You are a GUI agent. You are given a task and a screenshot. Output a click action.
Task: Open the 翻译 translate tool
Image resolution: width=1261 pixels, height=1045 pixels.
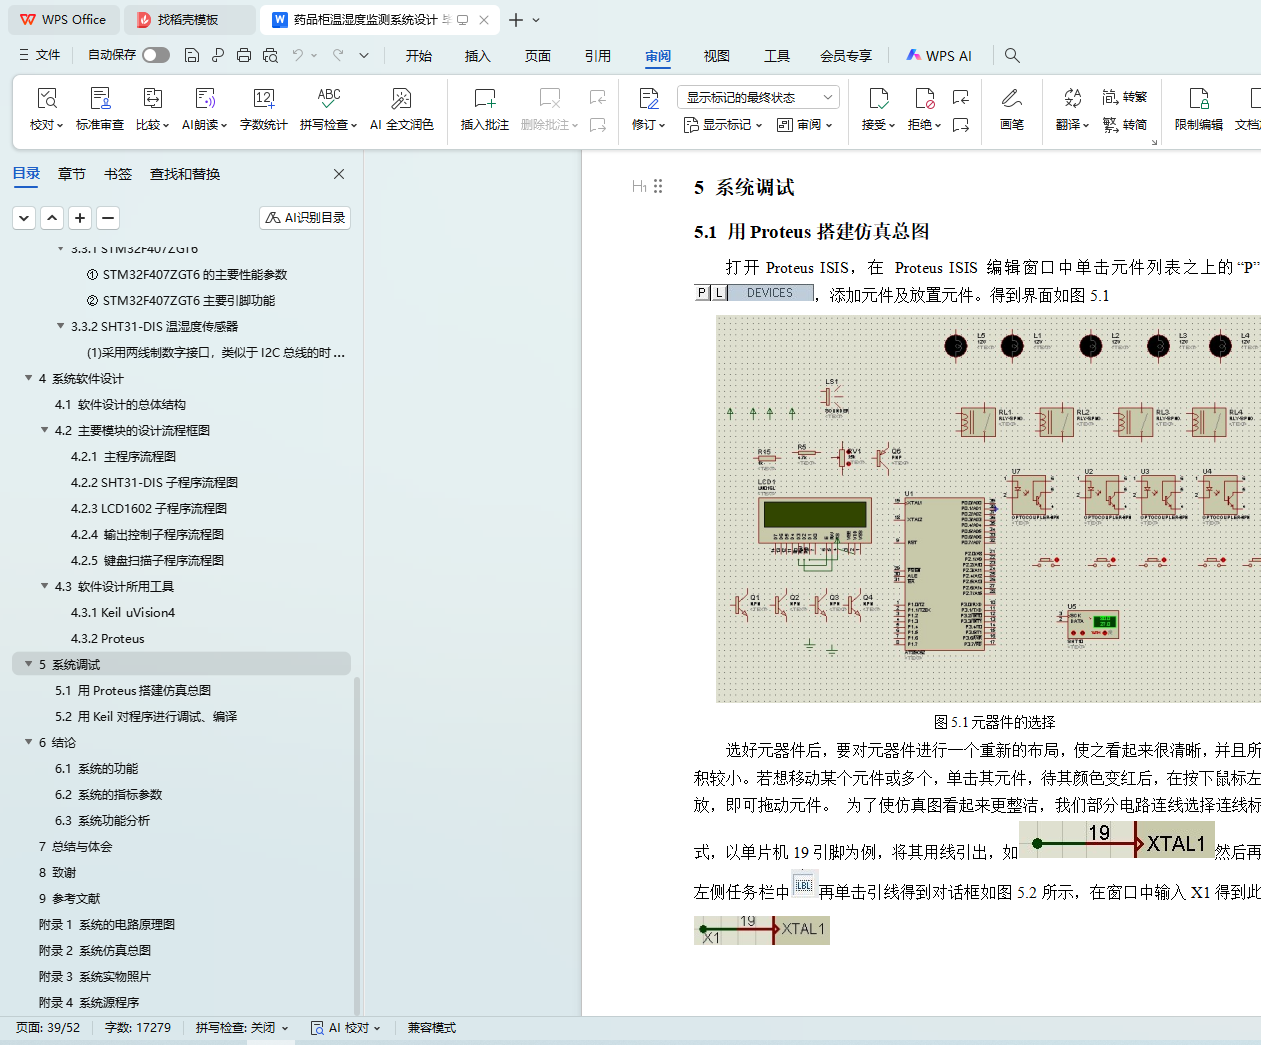pos(1072,109)
